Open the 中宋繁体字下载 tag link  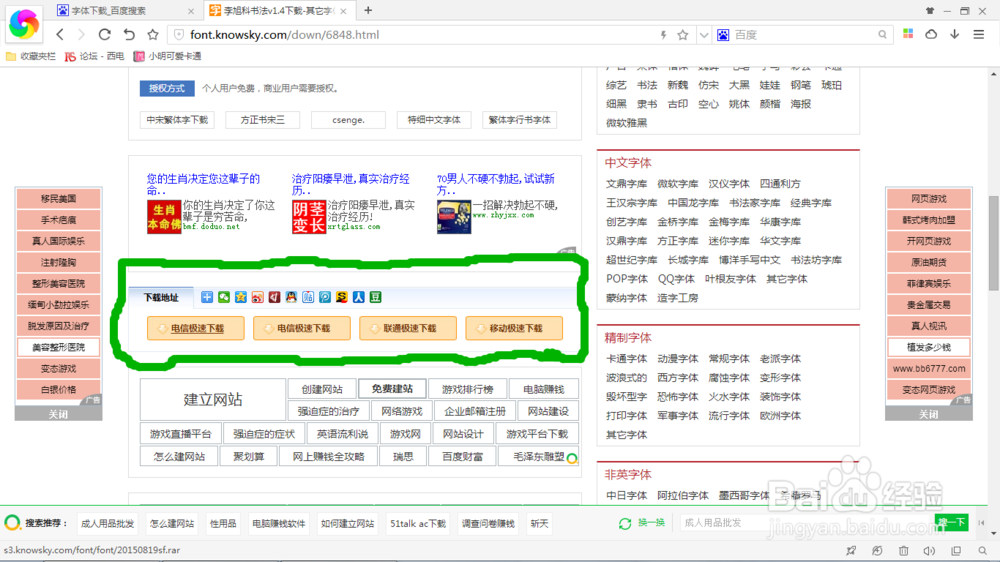tap(177, 120)
